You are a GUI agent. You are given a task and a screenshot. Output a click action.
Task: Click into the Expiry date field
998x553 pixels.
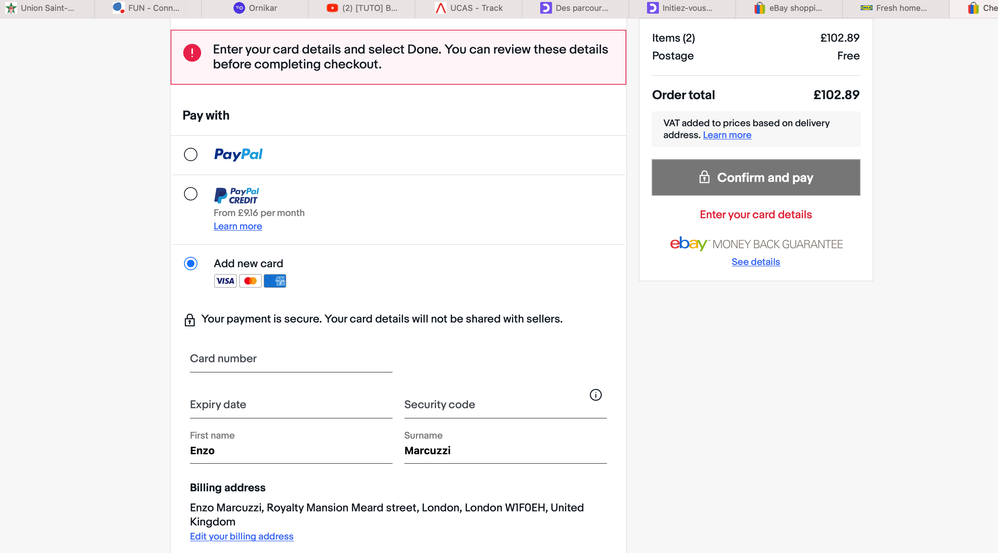click(x=291, y=405)
